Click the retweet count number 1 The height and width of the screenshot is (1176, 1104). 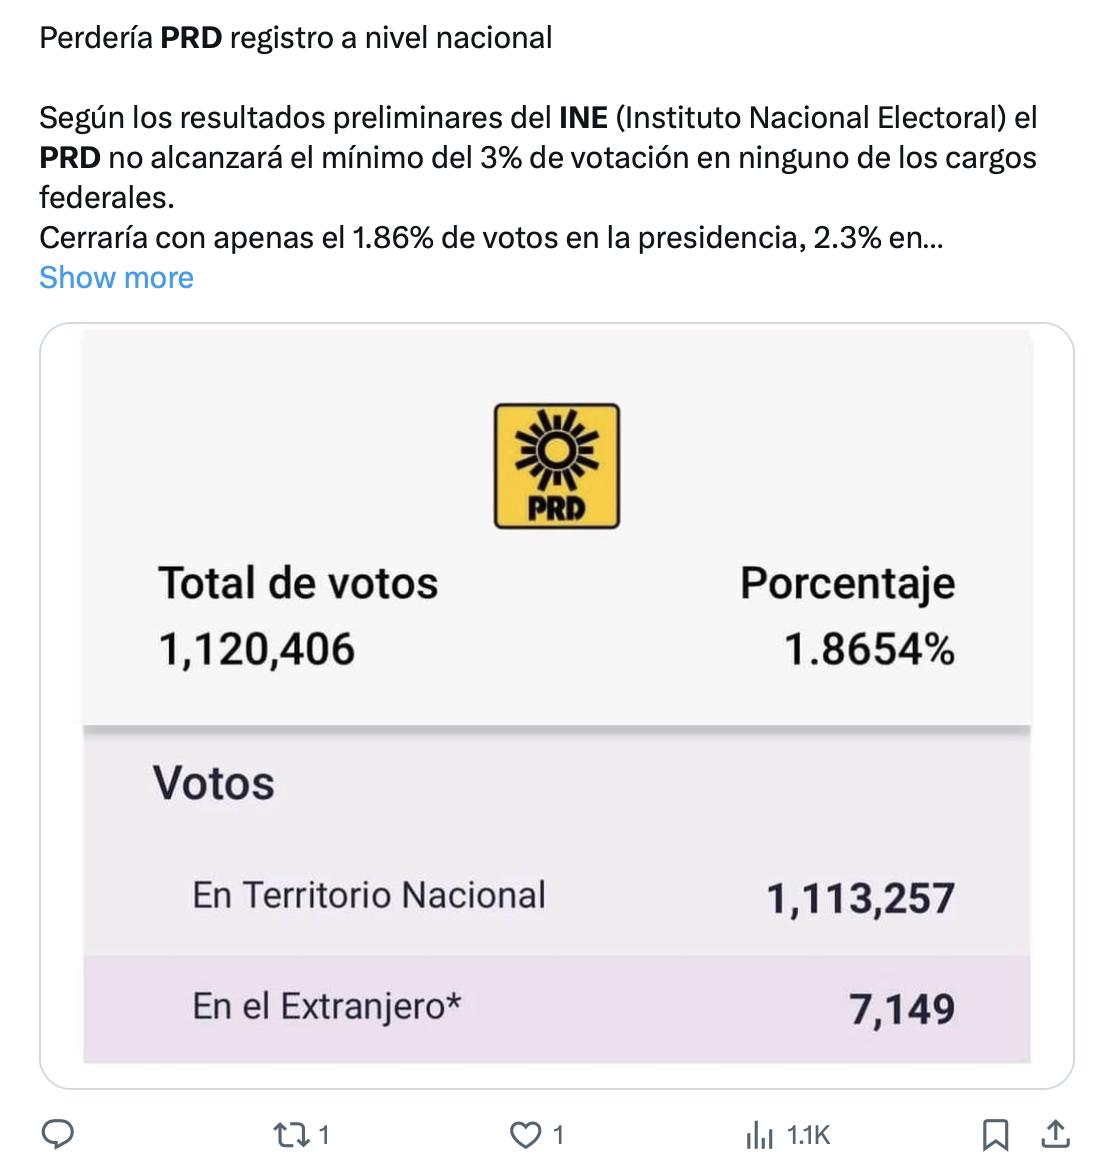click(x=324, y=1135)
